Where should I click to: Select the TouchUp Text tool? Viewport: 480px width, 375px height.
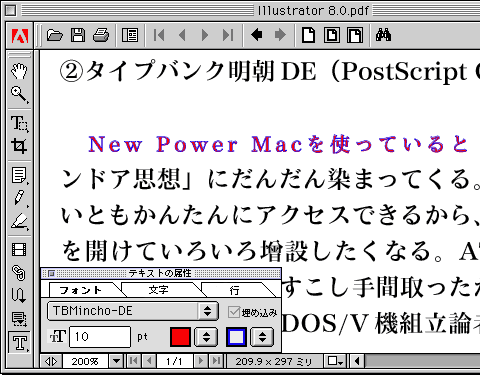[19, 343]
